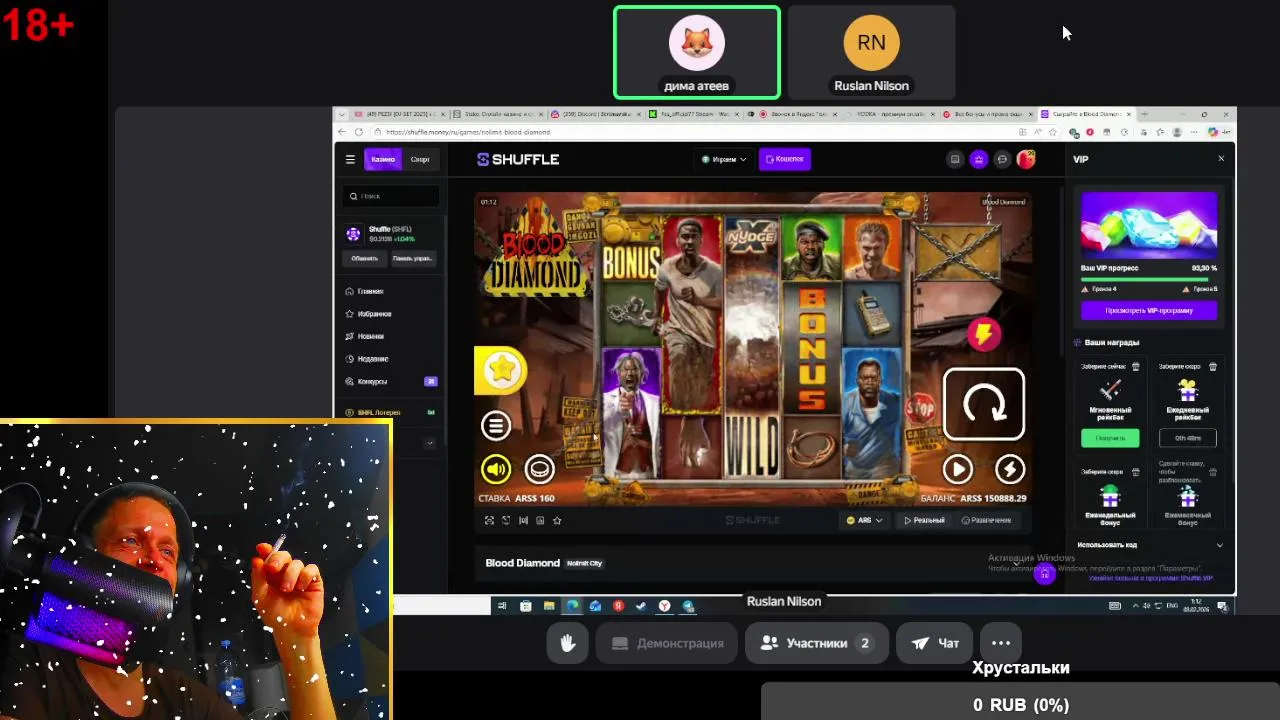
Task: Mute the slot game sound
Action: (x=496, y=469)
